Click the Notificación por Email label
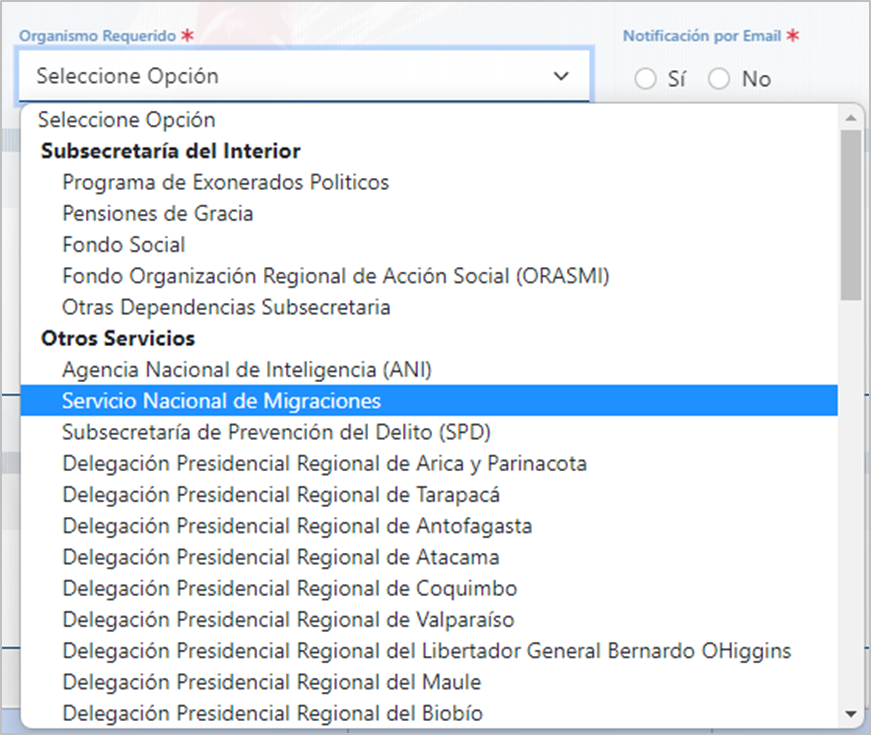This screenshot has width=871, height=735. pos(702,36)
